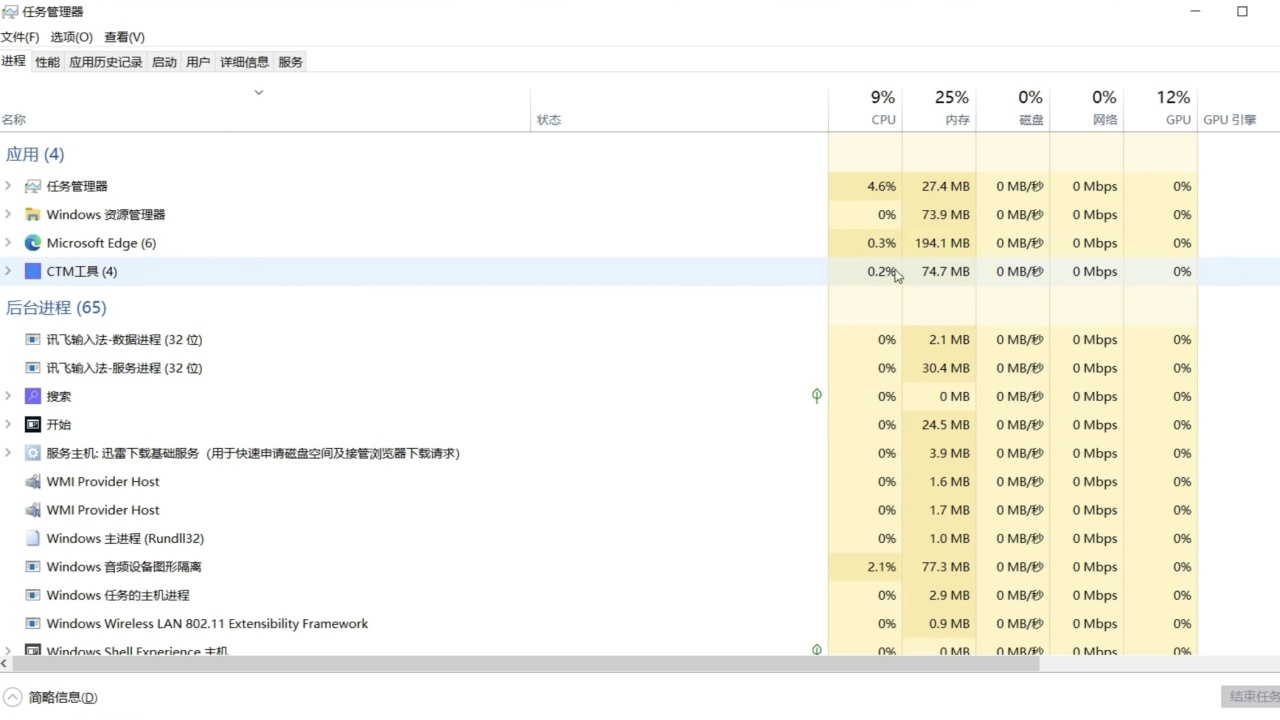Screen dimensions: 1280x720
Task: Open the 查看(V) menu
Action: click(x=124, y=37)
